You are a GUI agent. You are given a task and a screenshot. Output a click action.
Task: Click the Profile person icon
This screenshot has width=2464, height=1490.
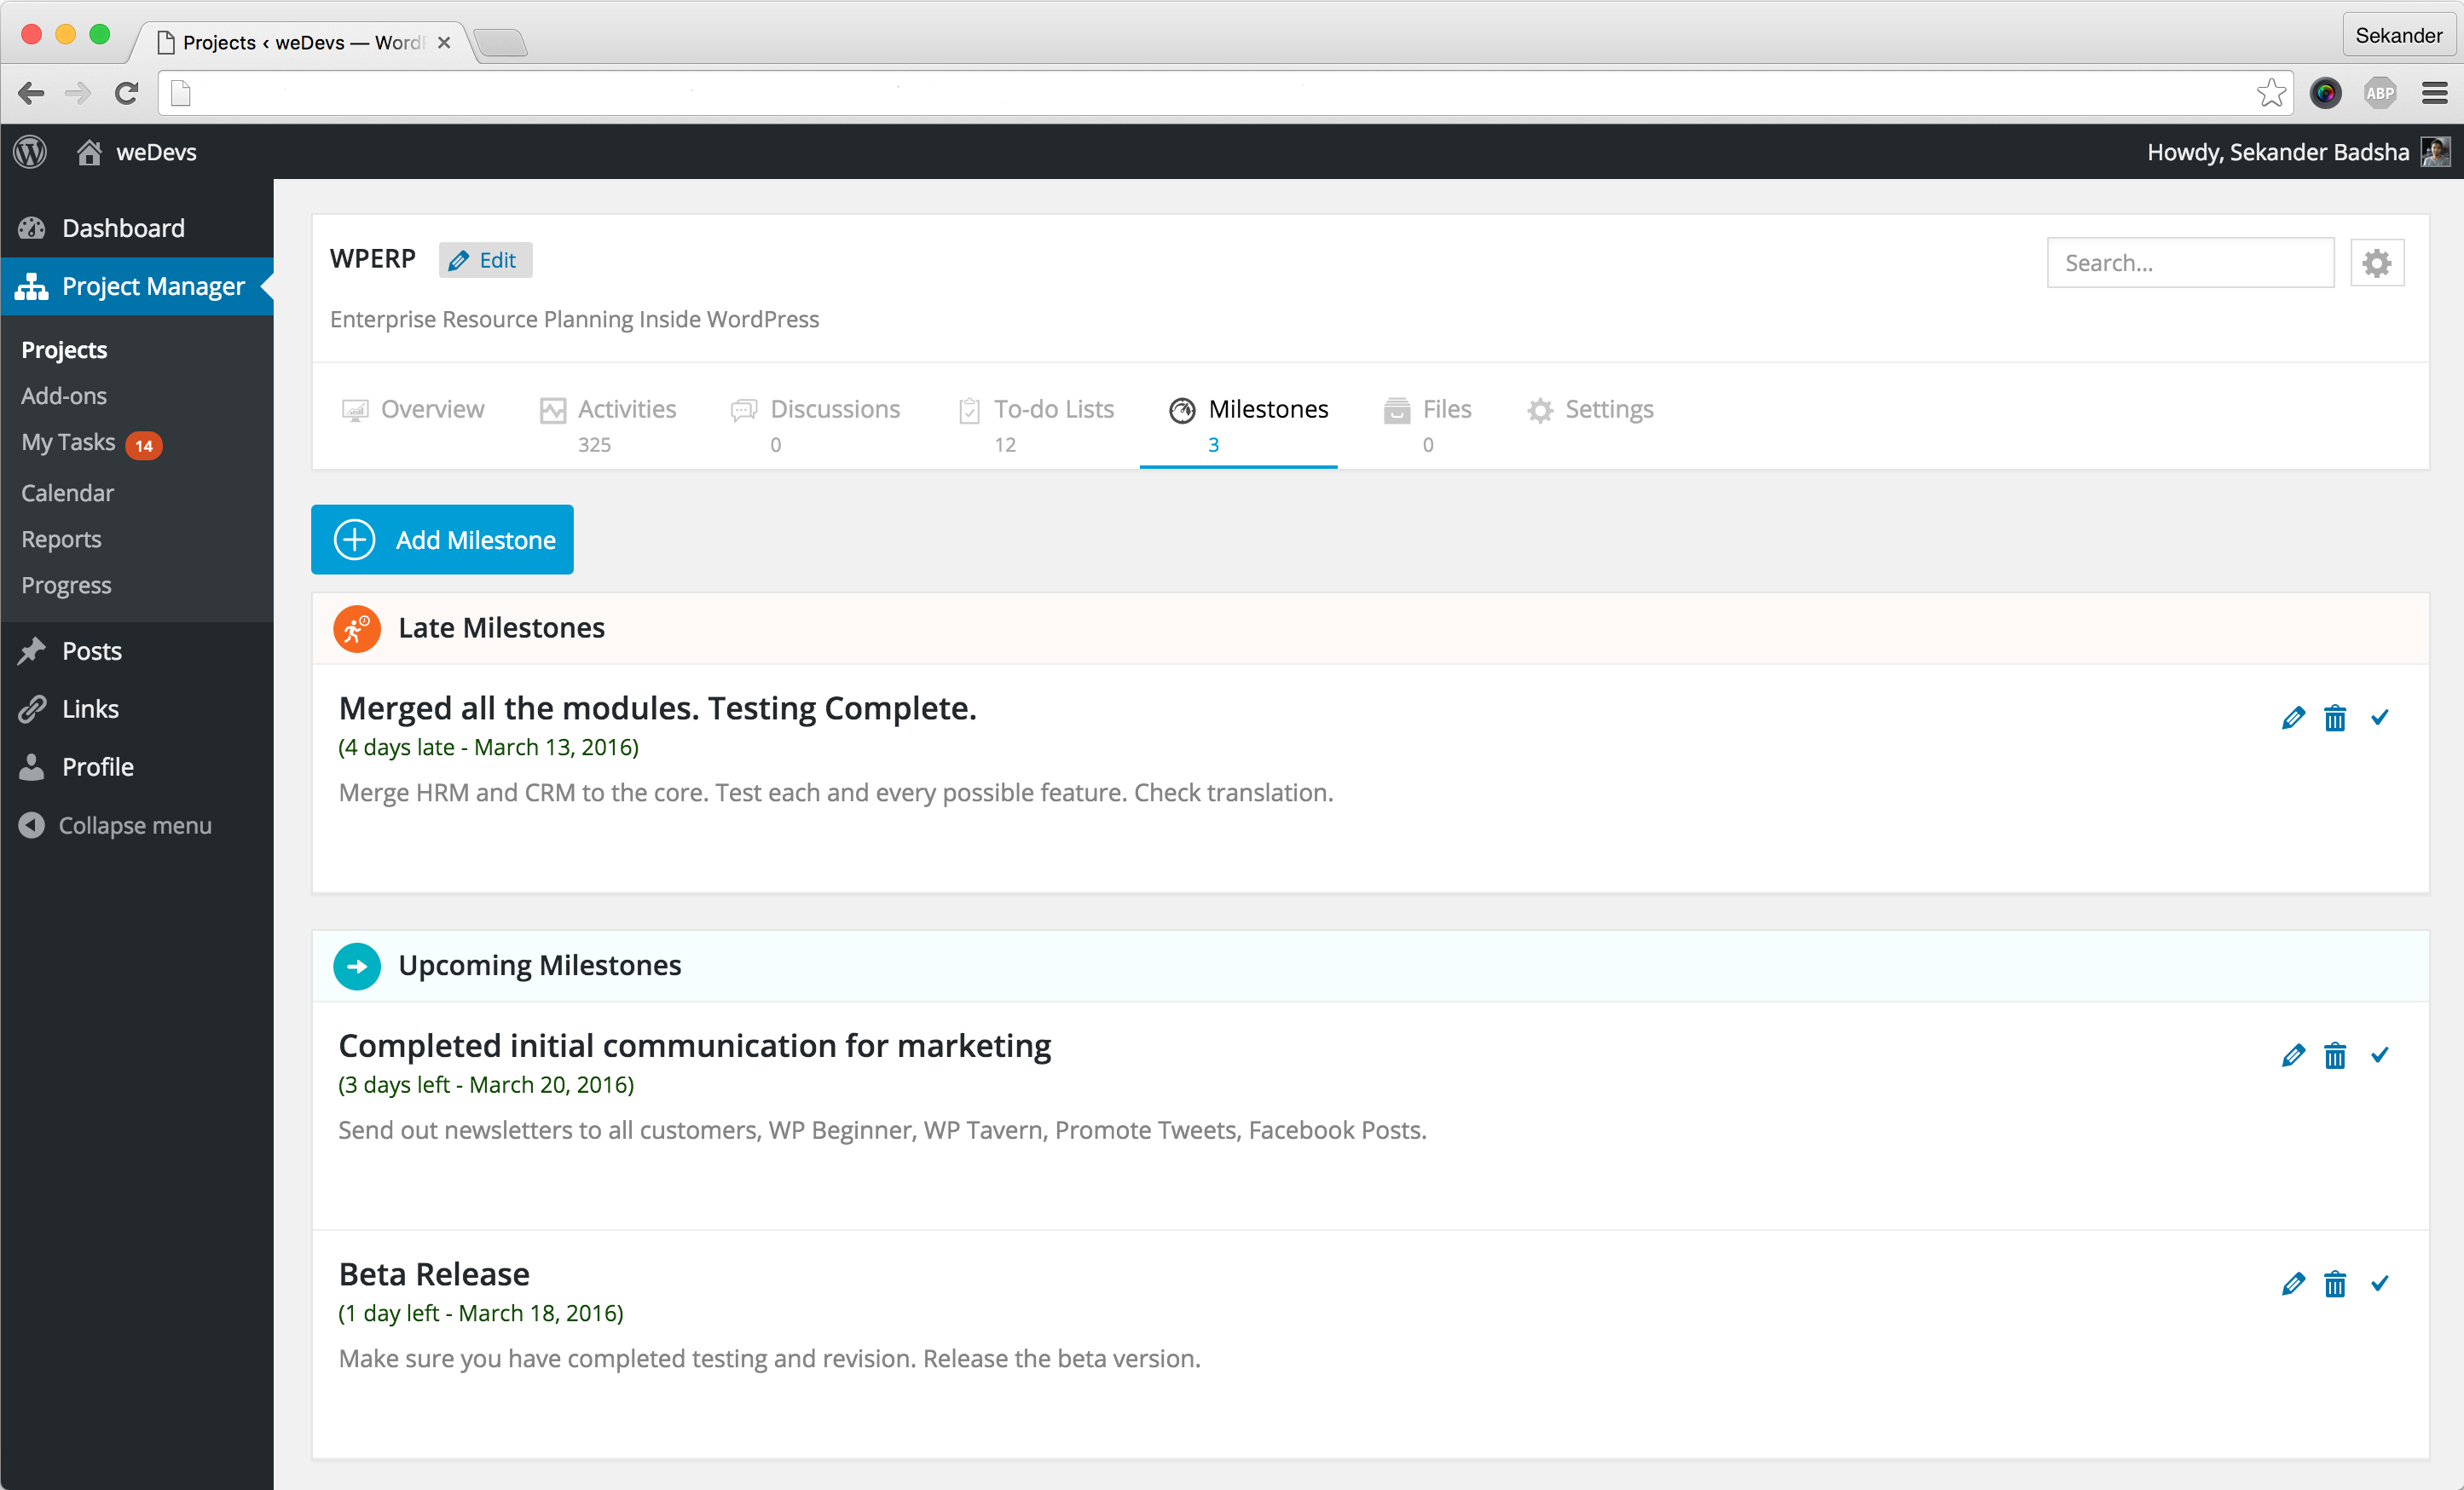tap(32, 767)
